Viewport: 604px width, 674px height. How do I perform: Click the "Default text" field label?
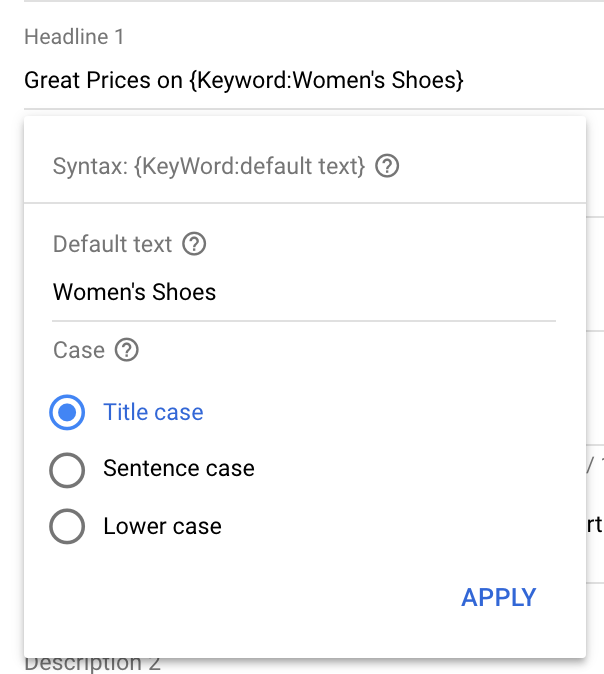click(x=113, y=244)
